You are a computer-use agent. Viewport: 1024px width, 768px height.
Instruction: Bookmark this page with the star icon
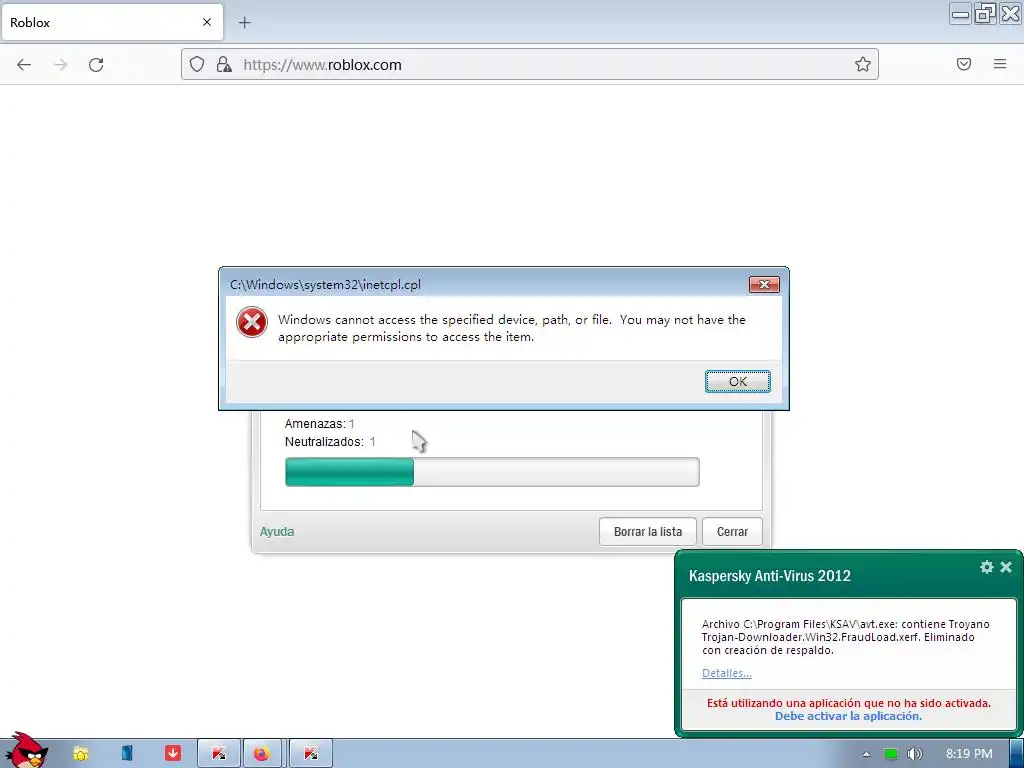pos(863,64)
